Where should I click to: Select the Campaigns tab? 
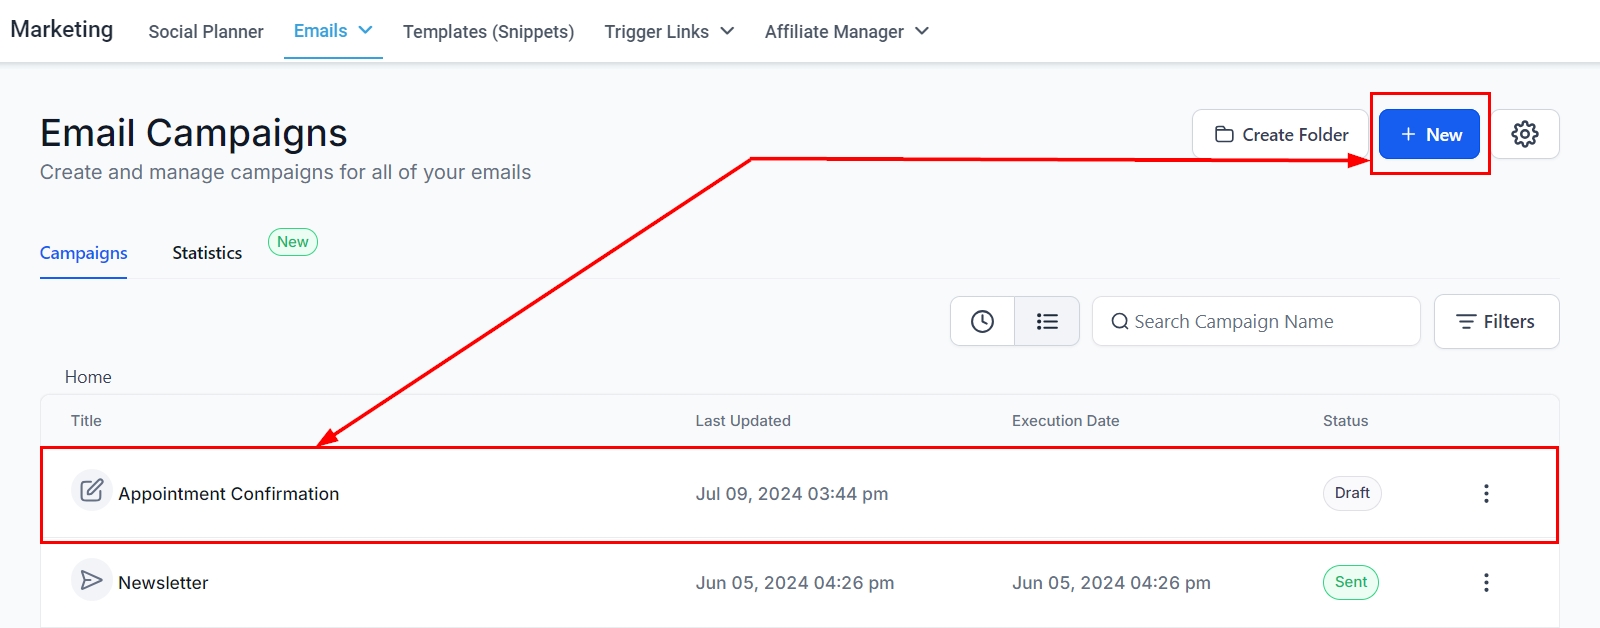(x=84, y=253)
